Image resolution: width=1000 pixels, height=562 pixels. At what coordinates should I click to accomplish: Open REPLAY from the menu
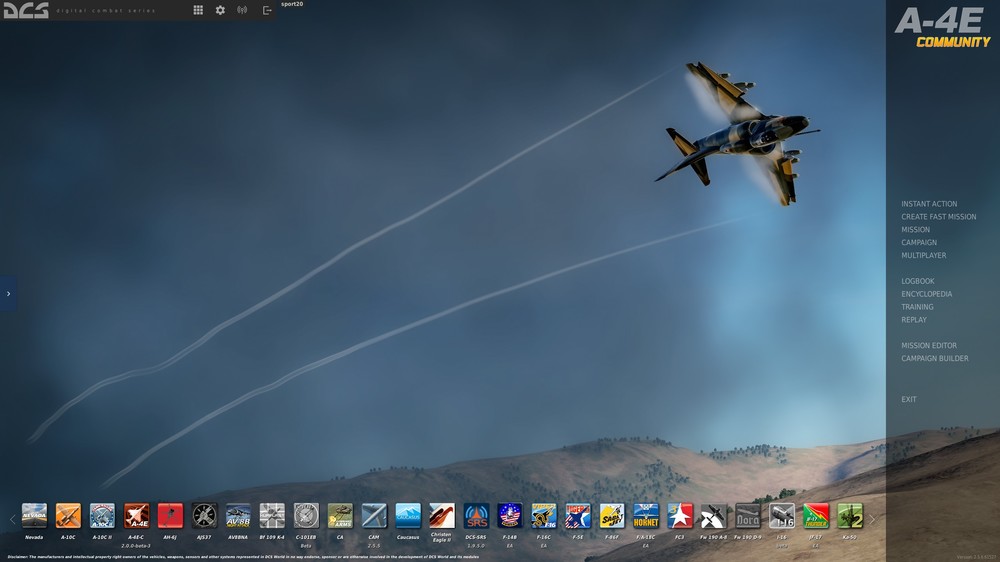pos(913,320)
